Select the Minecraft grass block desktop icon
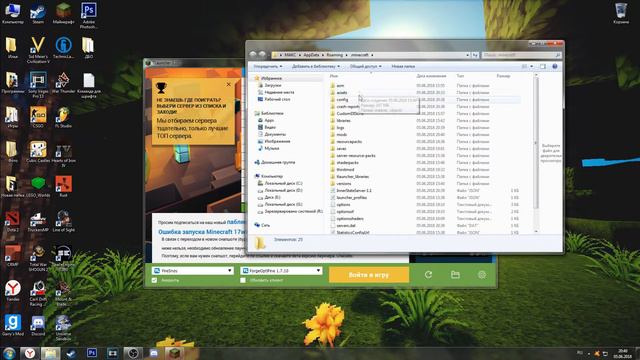Screen dimensions: 640x360 (63, 12)
